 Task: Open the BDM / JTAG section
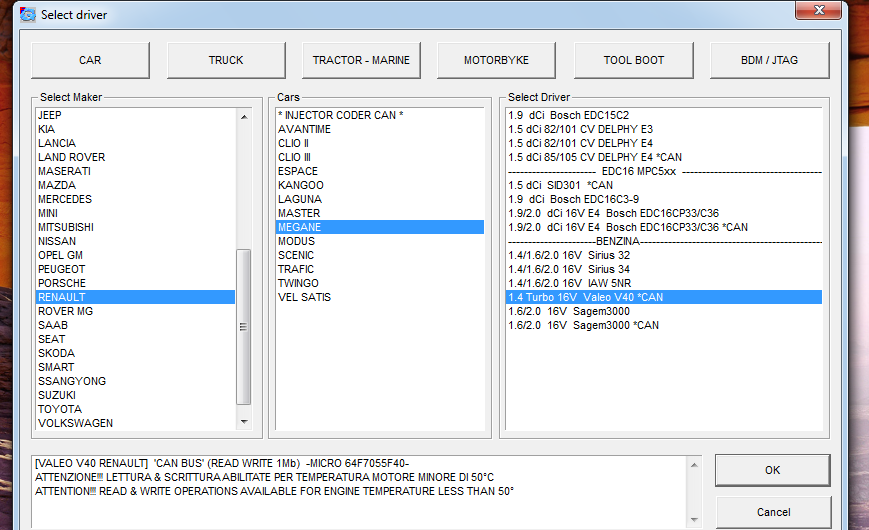point(769,60)
